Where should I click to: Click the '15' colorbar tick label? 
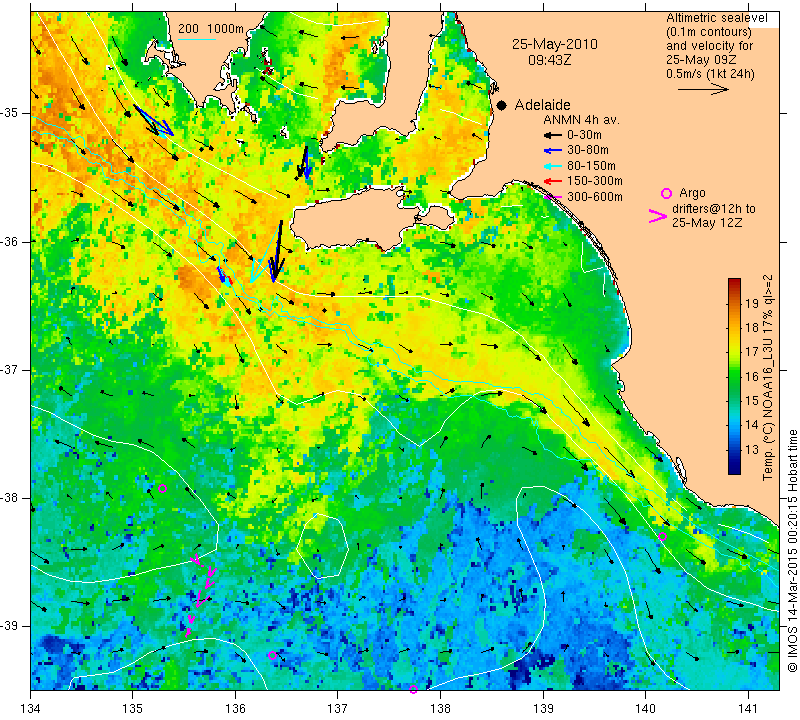752,401
